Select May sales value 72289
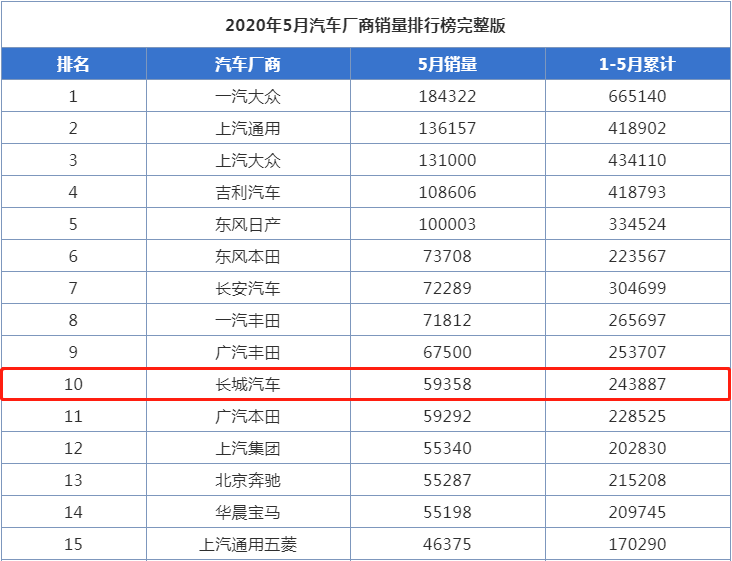Viewport: 732px width, 561px height. [x=448, y=288]
